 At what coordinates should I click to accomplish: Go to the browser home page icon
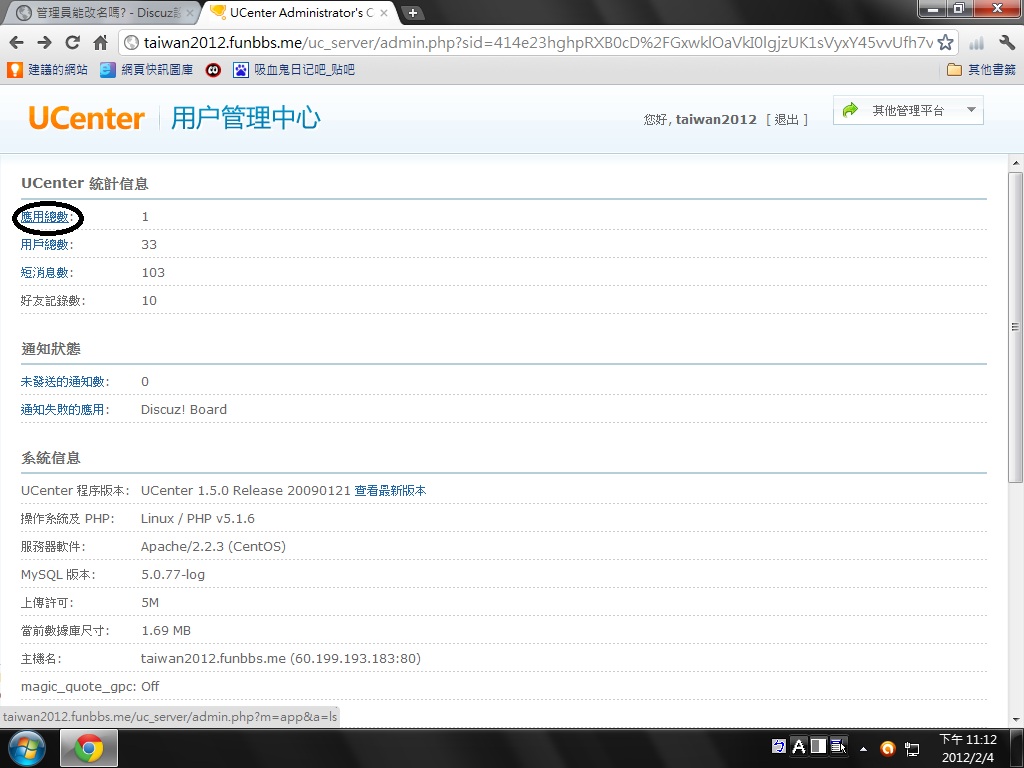coord(100,43)
